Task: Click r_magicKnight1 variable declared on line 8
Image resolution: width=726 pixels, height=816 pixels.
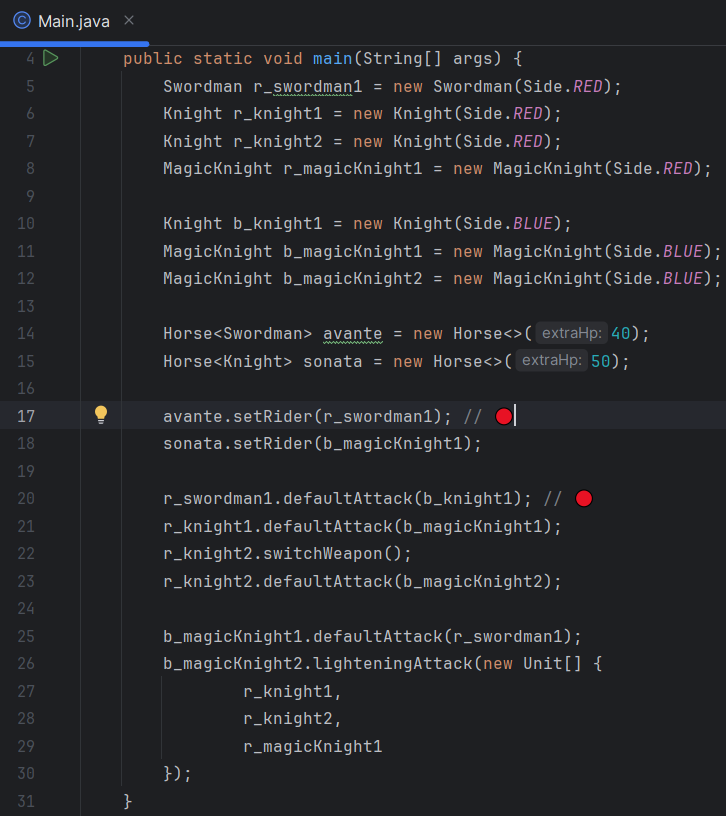Action: tap(353, 169)
